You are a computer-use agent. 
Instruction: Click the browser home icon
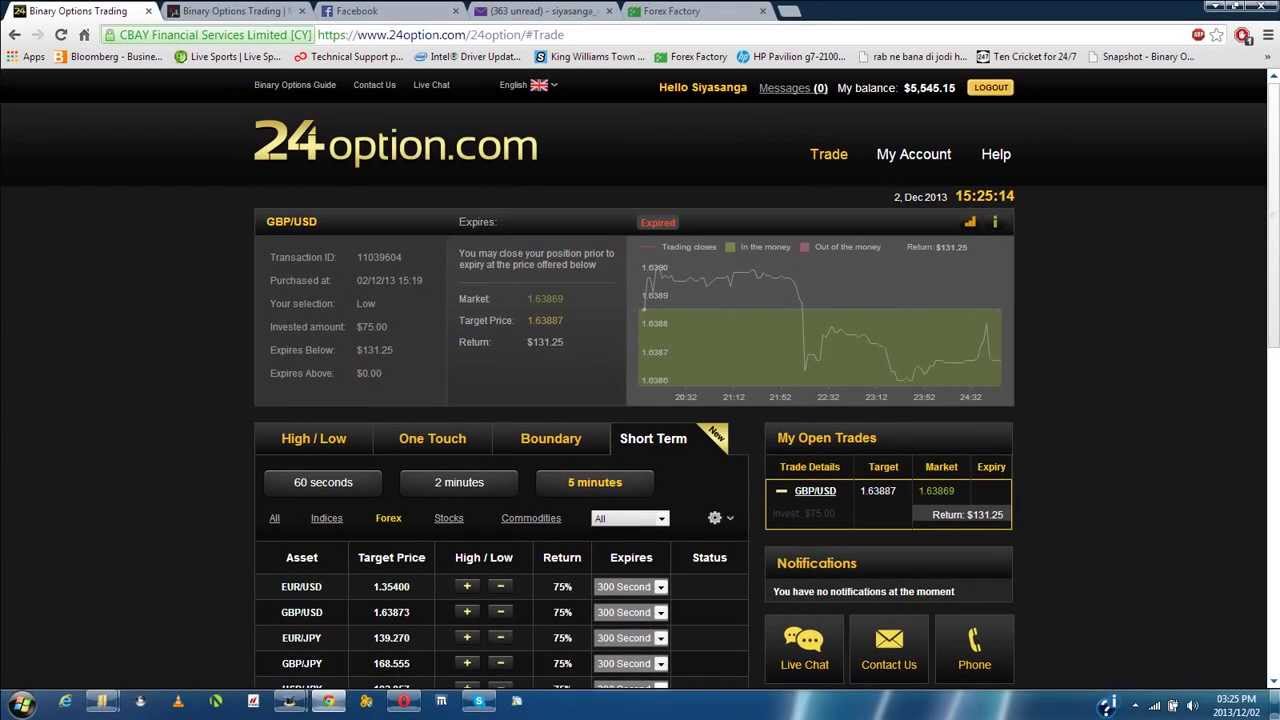coord(84,35)
